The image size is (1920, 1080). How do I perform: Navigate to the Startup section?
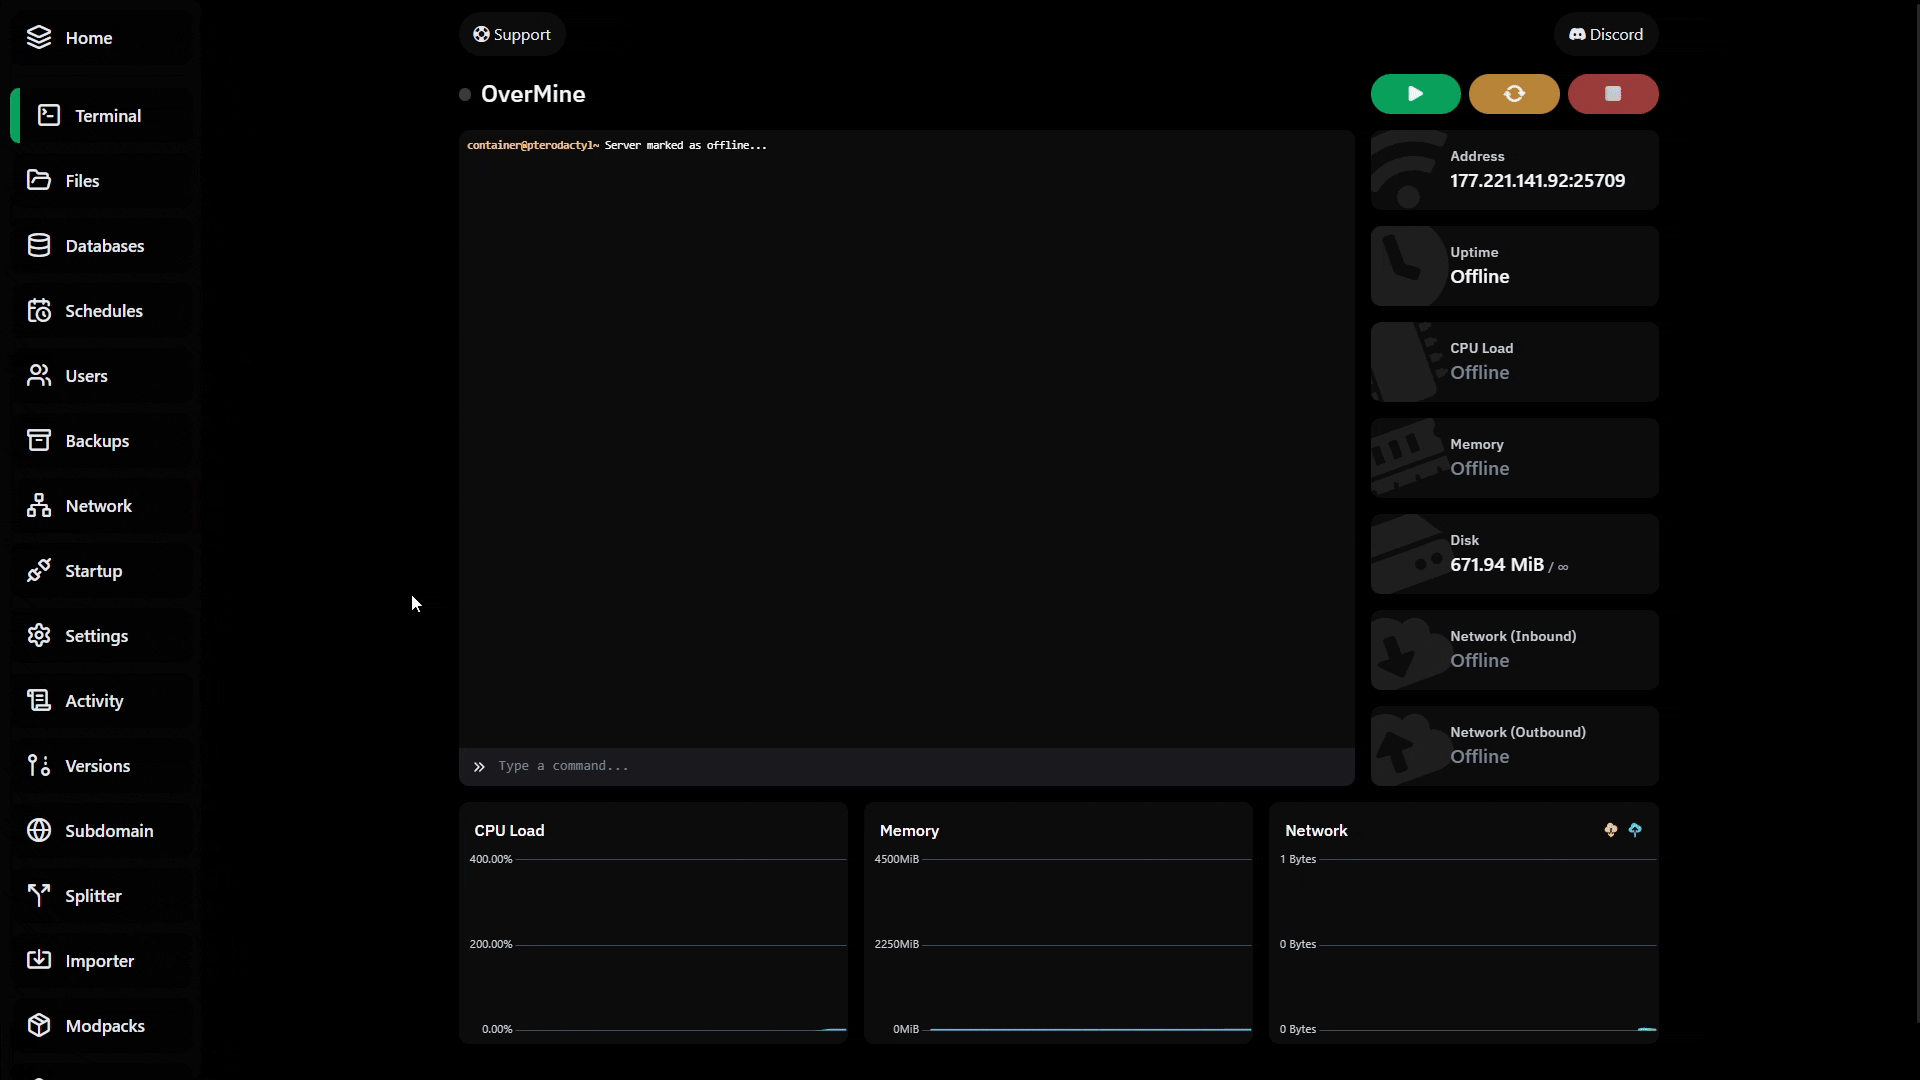coord(93,571)
